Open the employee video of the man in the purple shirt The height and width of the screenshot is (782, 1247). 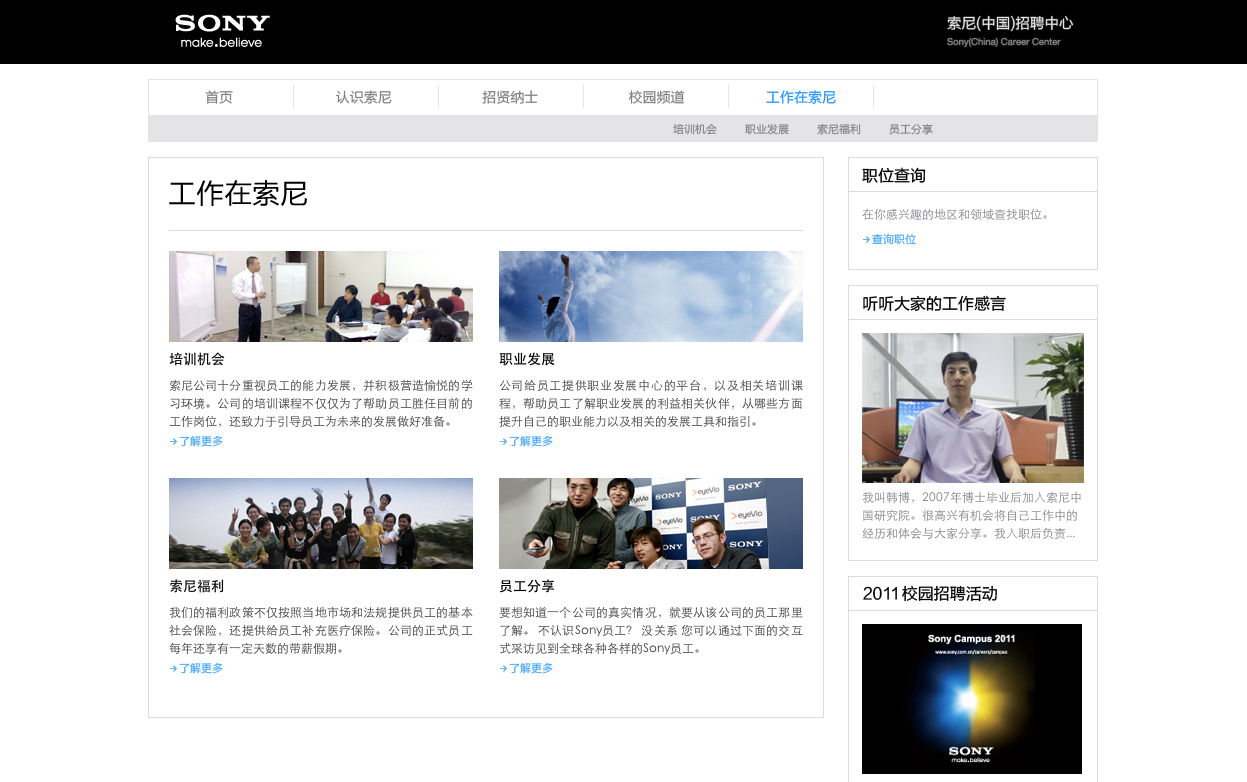pyautogui.click(x=972, y=408)
